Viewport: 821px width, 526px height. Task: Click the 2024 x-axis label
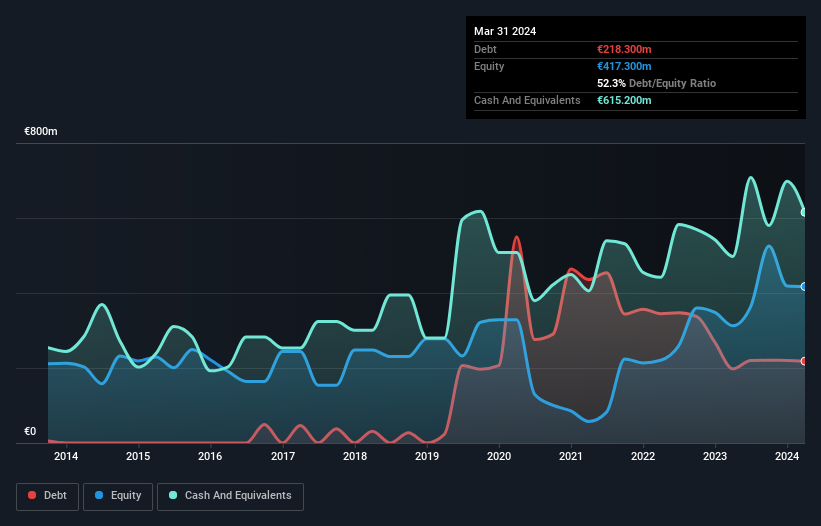point(787,456)
